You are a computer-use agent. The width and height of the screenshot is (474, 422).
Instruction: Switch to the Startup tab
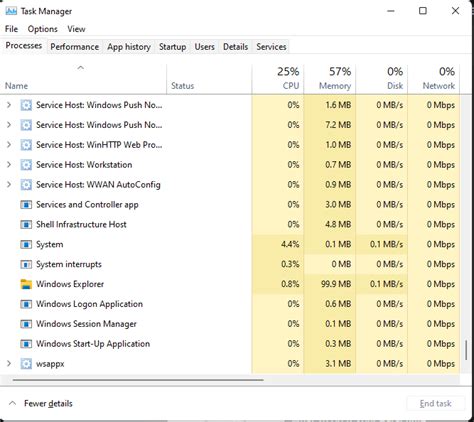[172, 47]
